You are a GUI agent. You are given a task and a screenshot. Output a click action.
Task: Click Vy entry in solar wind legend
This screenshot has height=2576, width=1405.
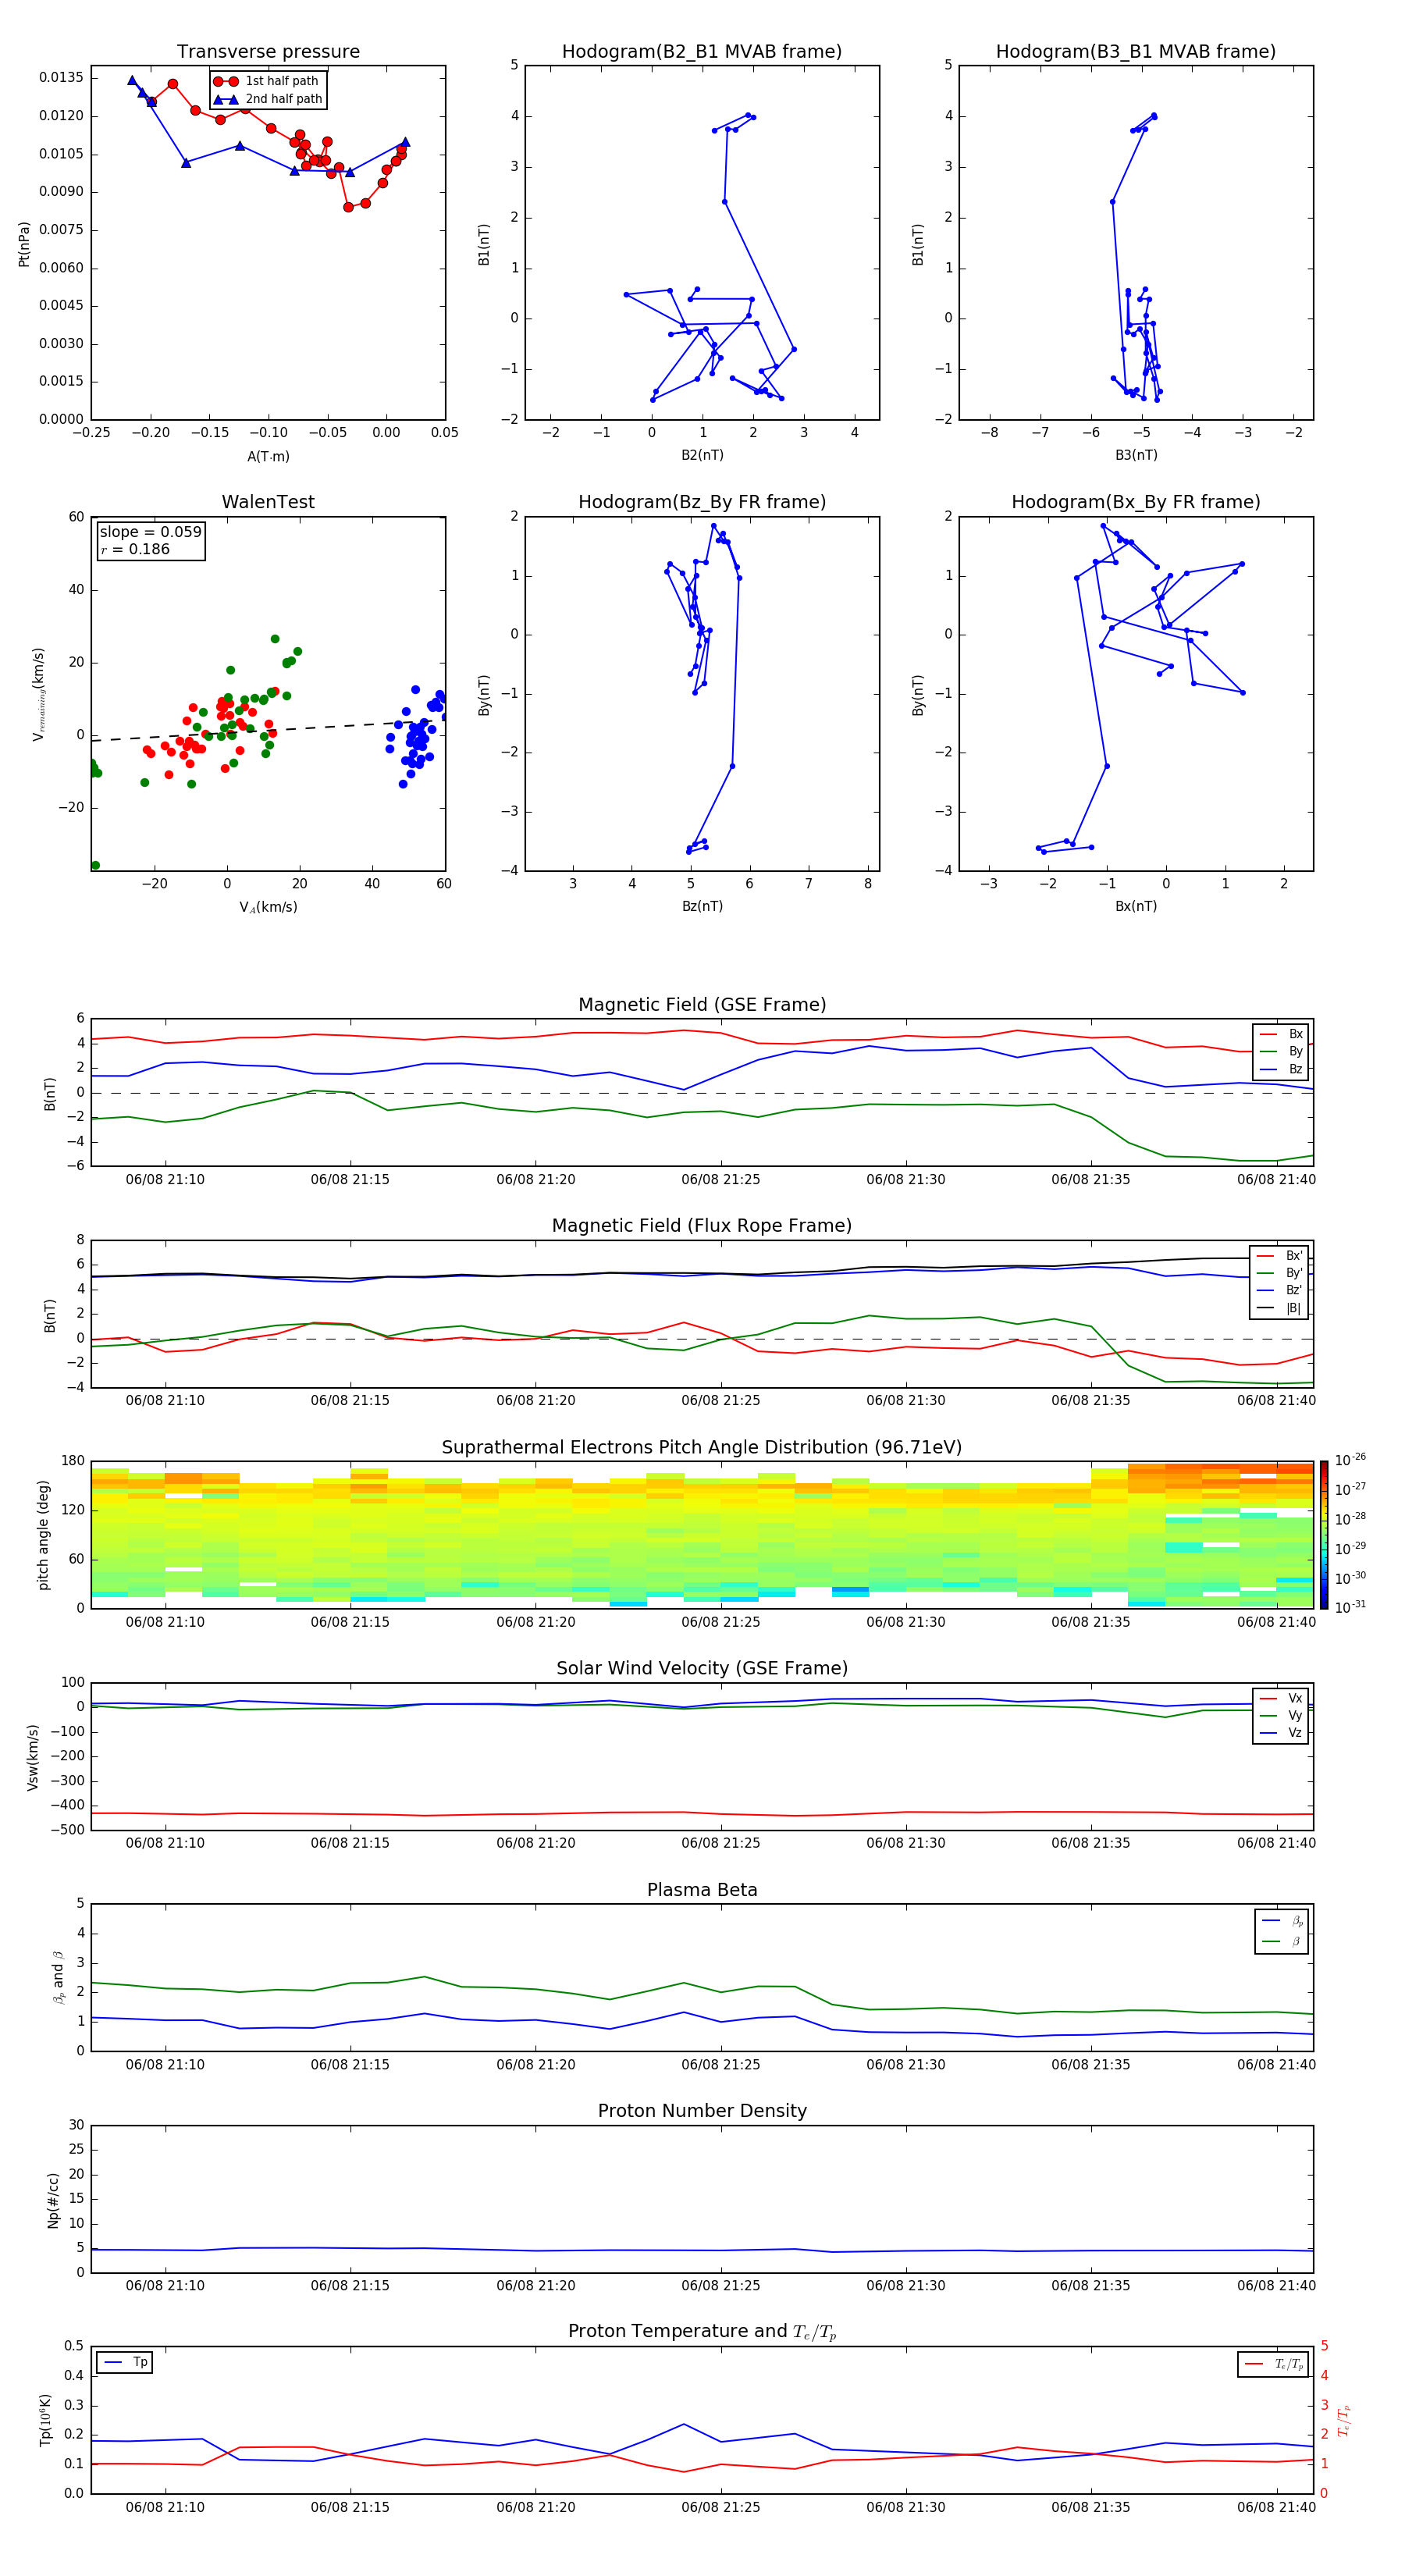1282,1715
